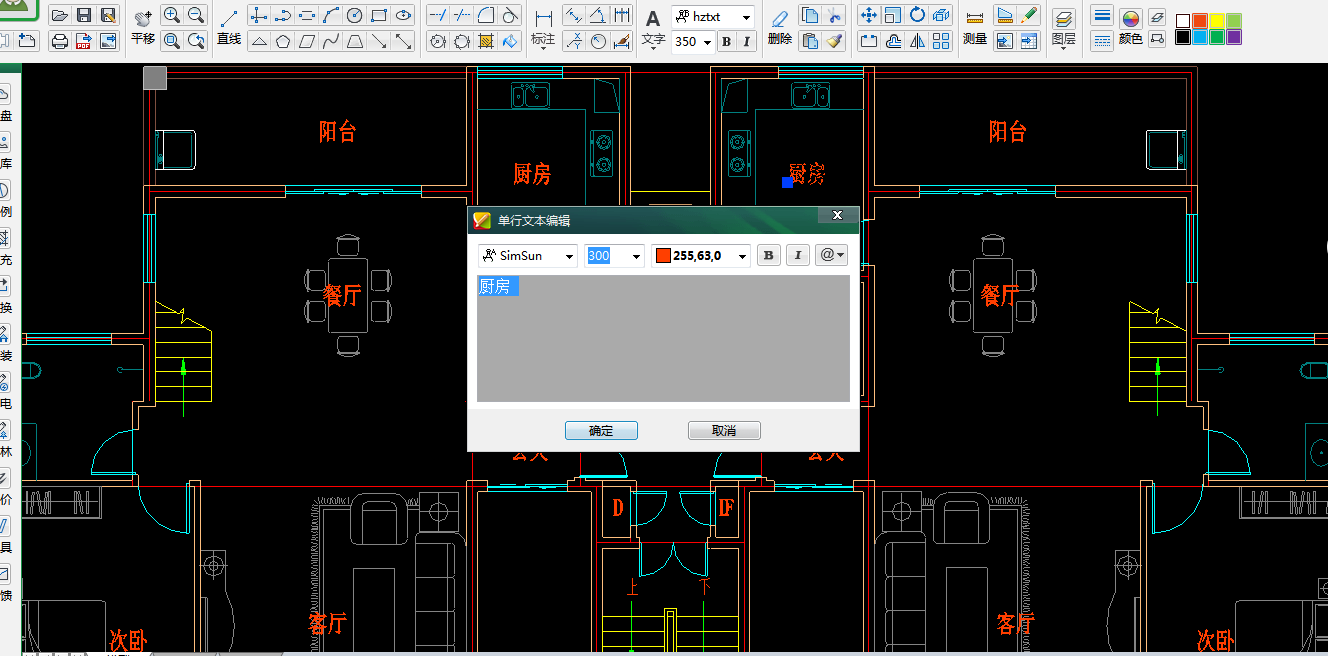Viewport: 1328px width, 656px height.
Task: Open the Layers (图层) panel
Action: pos(1064,28)
